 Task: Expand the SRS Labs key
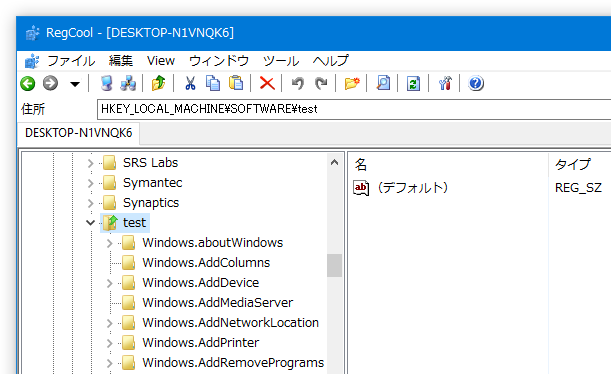coord(90,163)
